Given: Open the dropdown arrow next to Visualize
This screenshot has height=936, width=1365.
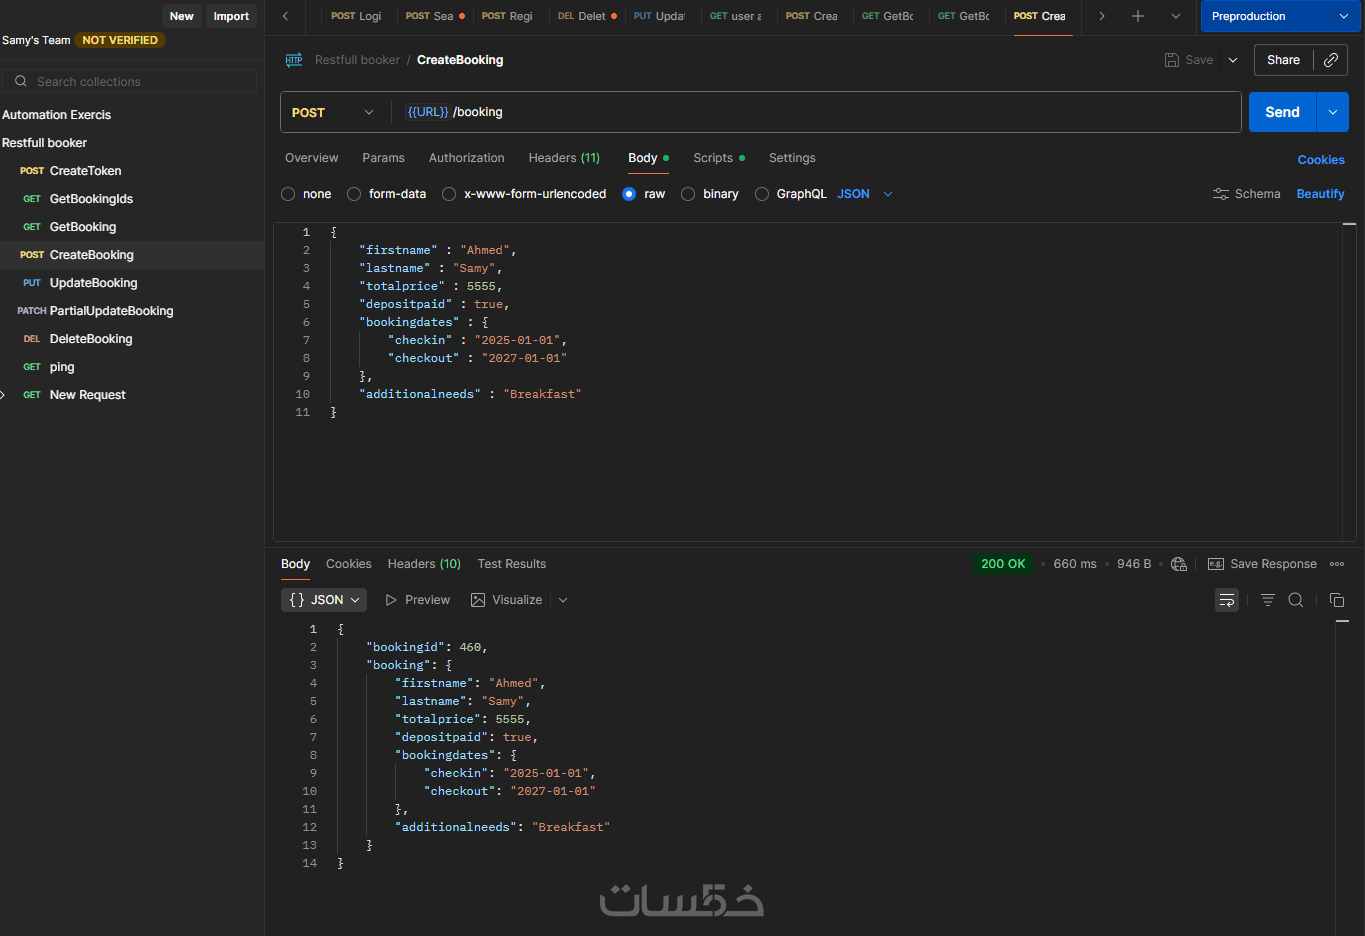Looking at the screenshot, I should (x=563, y=600).
